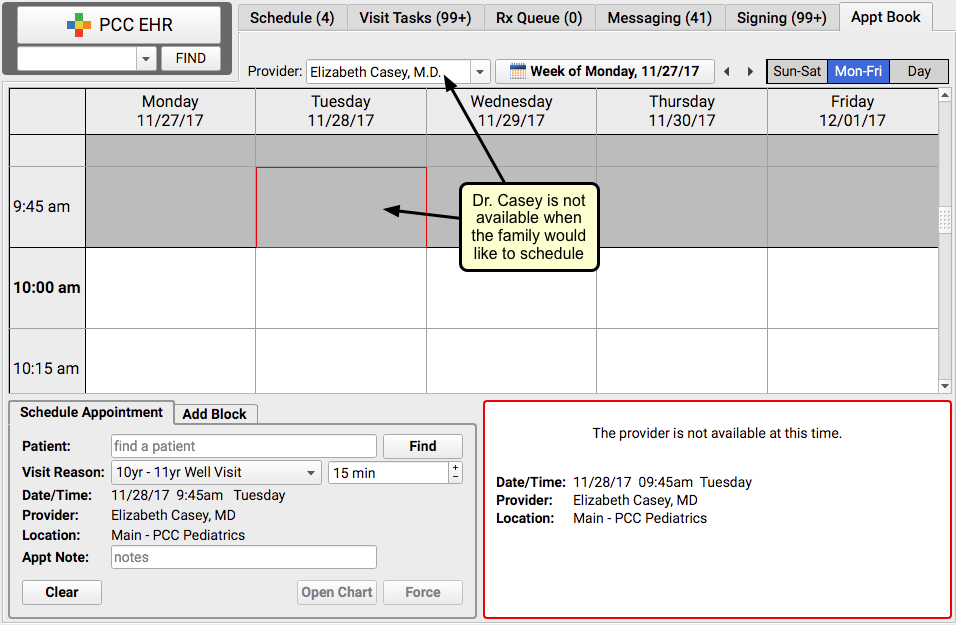Open the patient search dropdown arrow

tap(146, 59)
